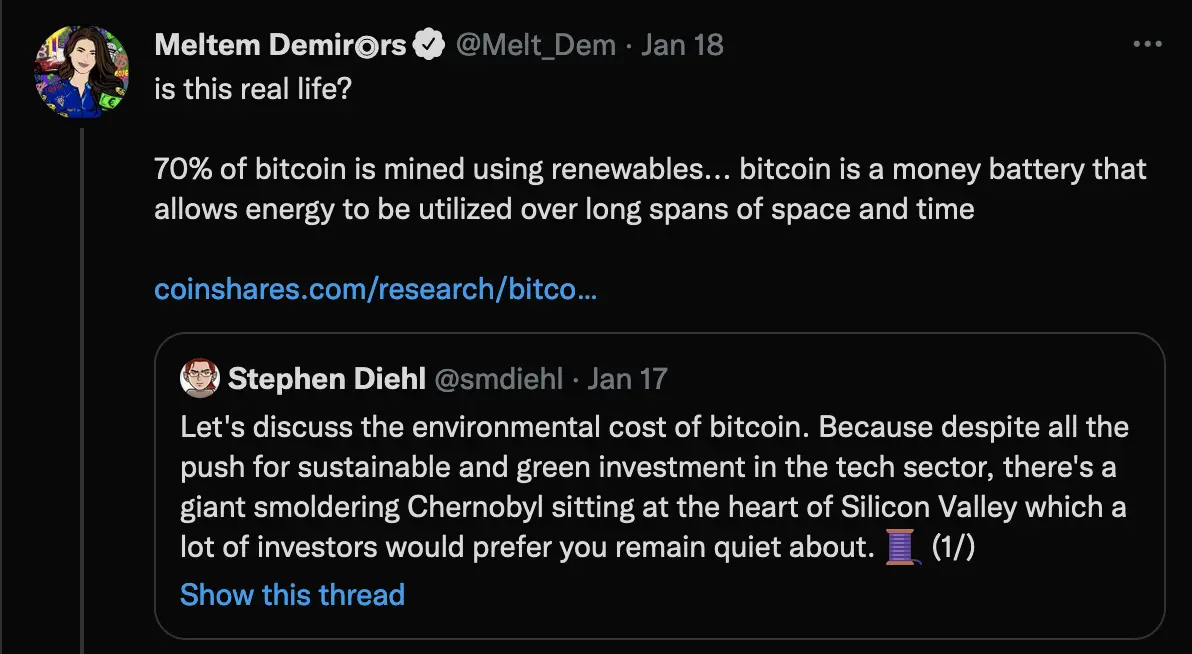This screenshot has height=654, width=1192.
Task: Open the Meltem Demirors display name
Action: click(x=280, y=46)
